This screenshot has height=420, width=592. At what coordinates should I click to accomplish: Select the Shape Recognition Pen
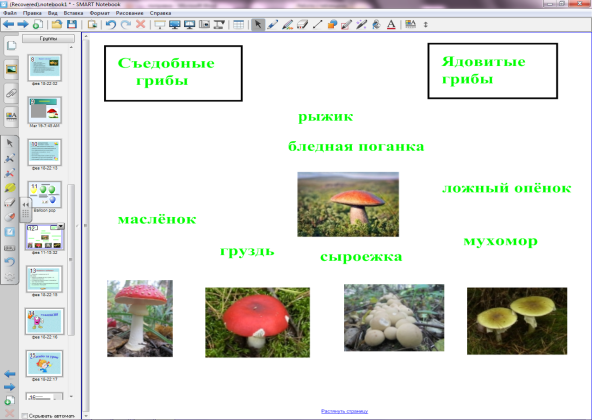[347, 25]
